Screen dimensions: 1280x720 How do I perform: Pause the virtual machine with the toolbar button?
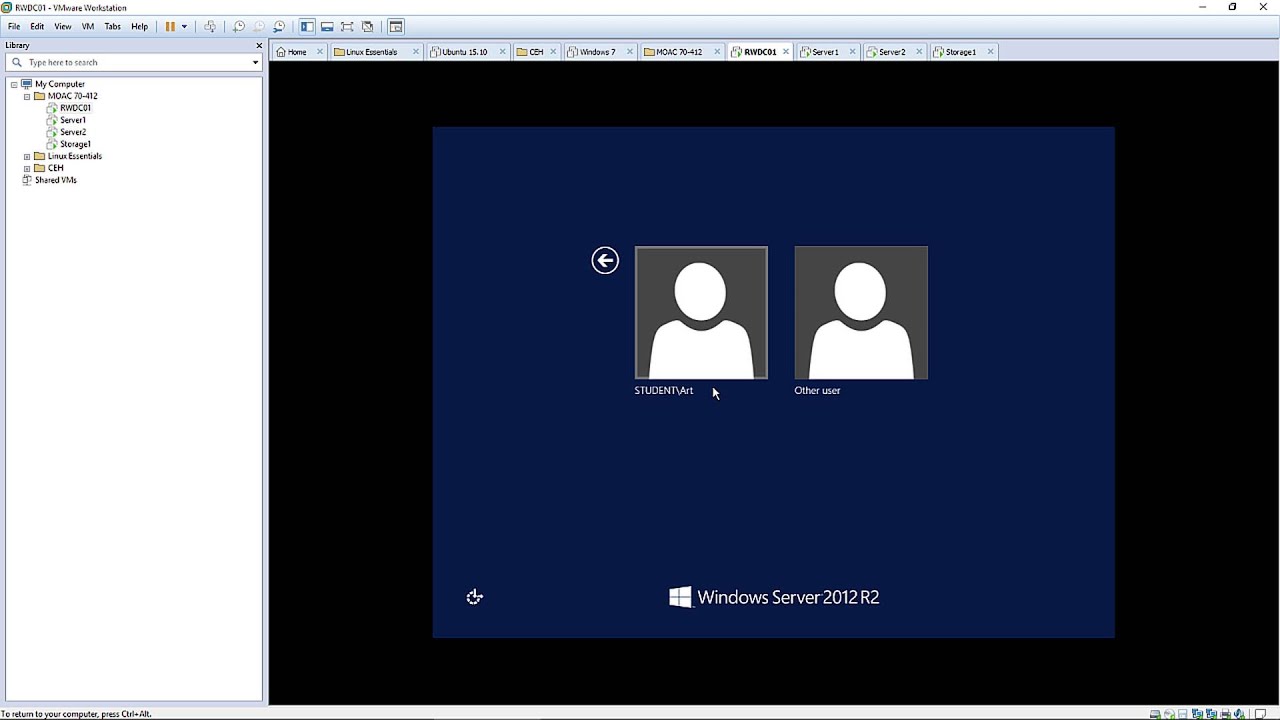click(x=170, y=26)
